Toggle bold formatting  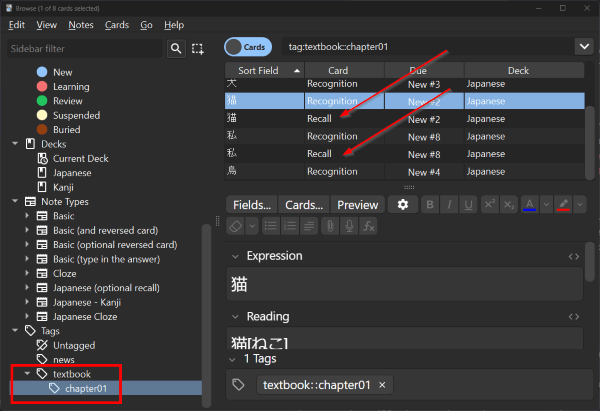430,205
